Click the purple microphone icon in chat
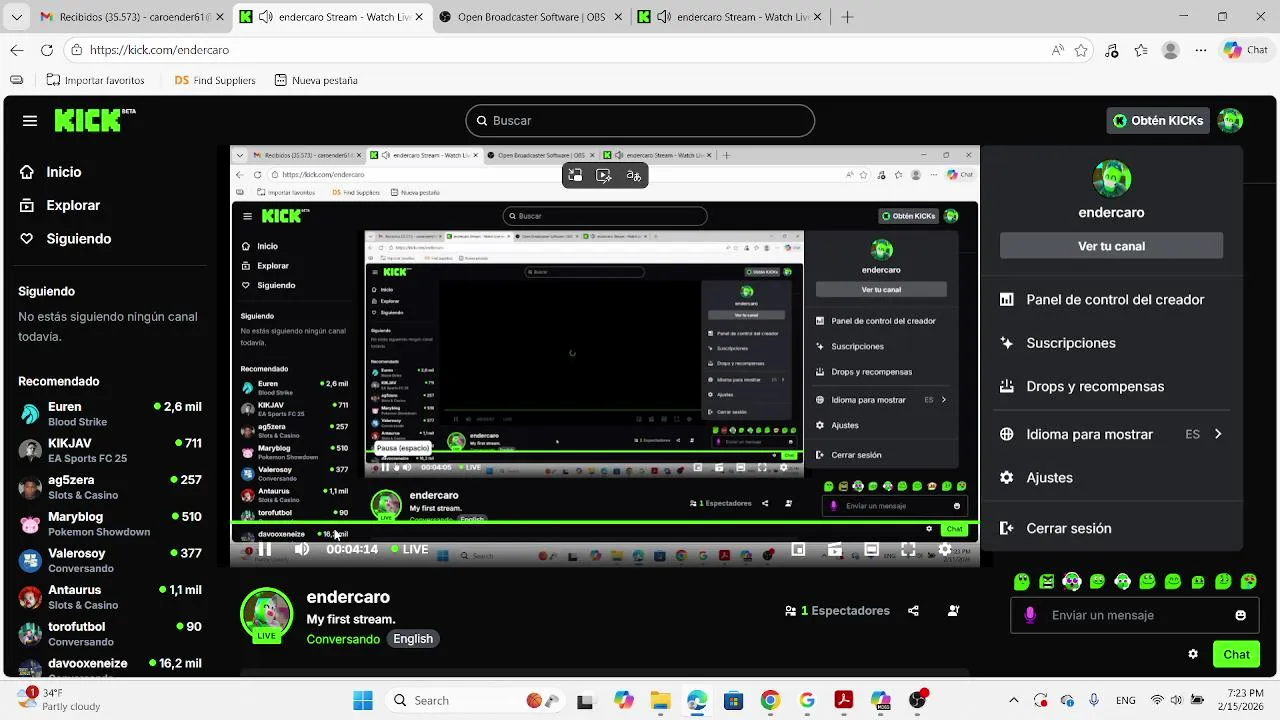The image size is (1280, 720). (1030, 616)
